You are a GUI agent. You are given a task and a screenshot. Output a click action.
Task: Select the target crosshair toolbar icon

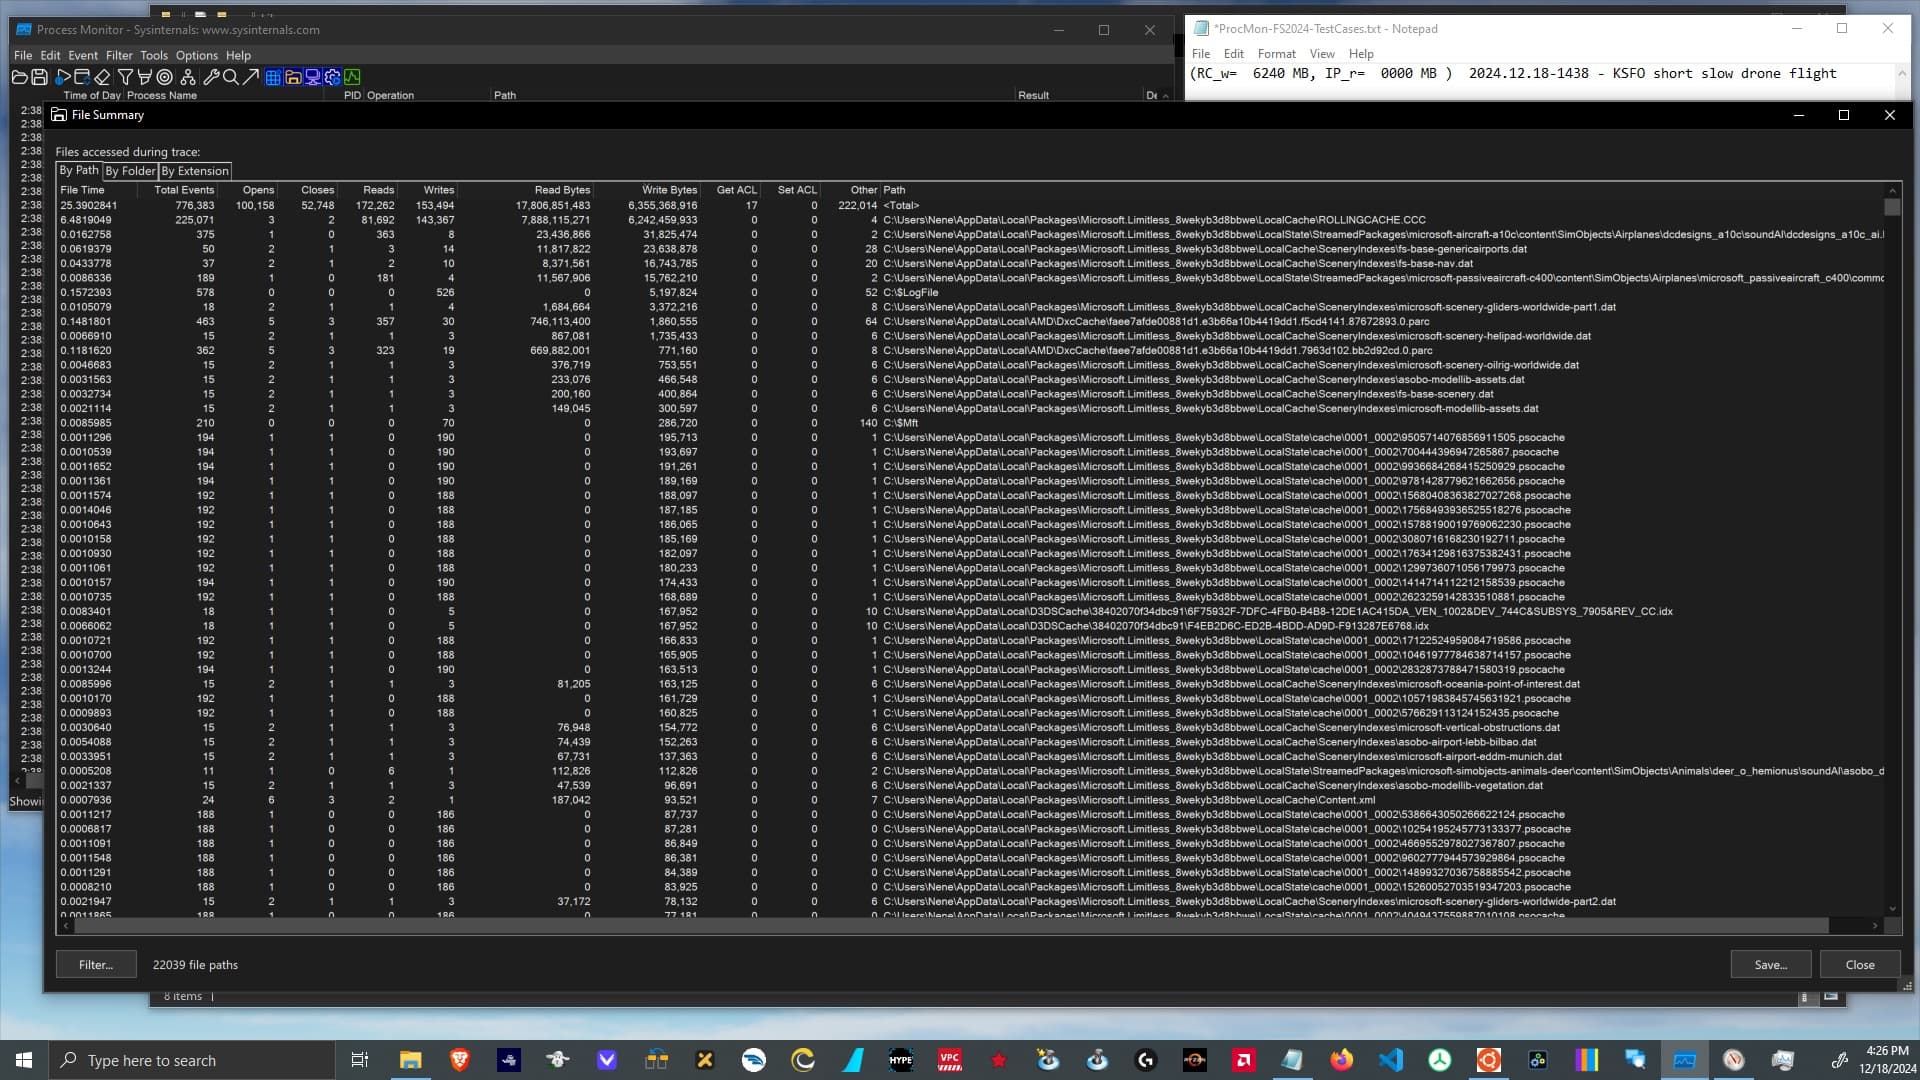(x=165, y=77)
